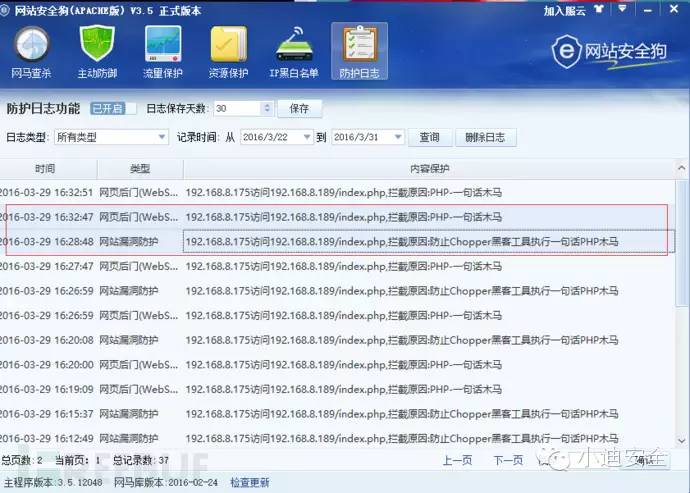Open the IP黑白名单 router module
690x493 pixels.
[294, 53]
